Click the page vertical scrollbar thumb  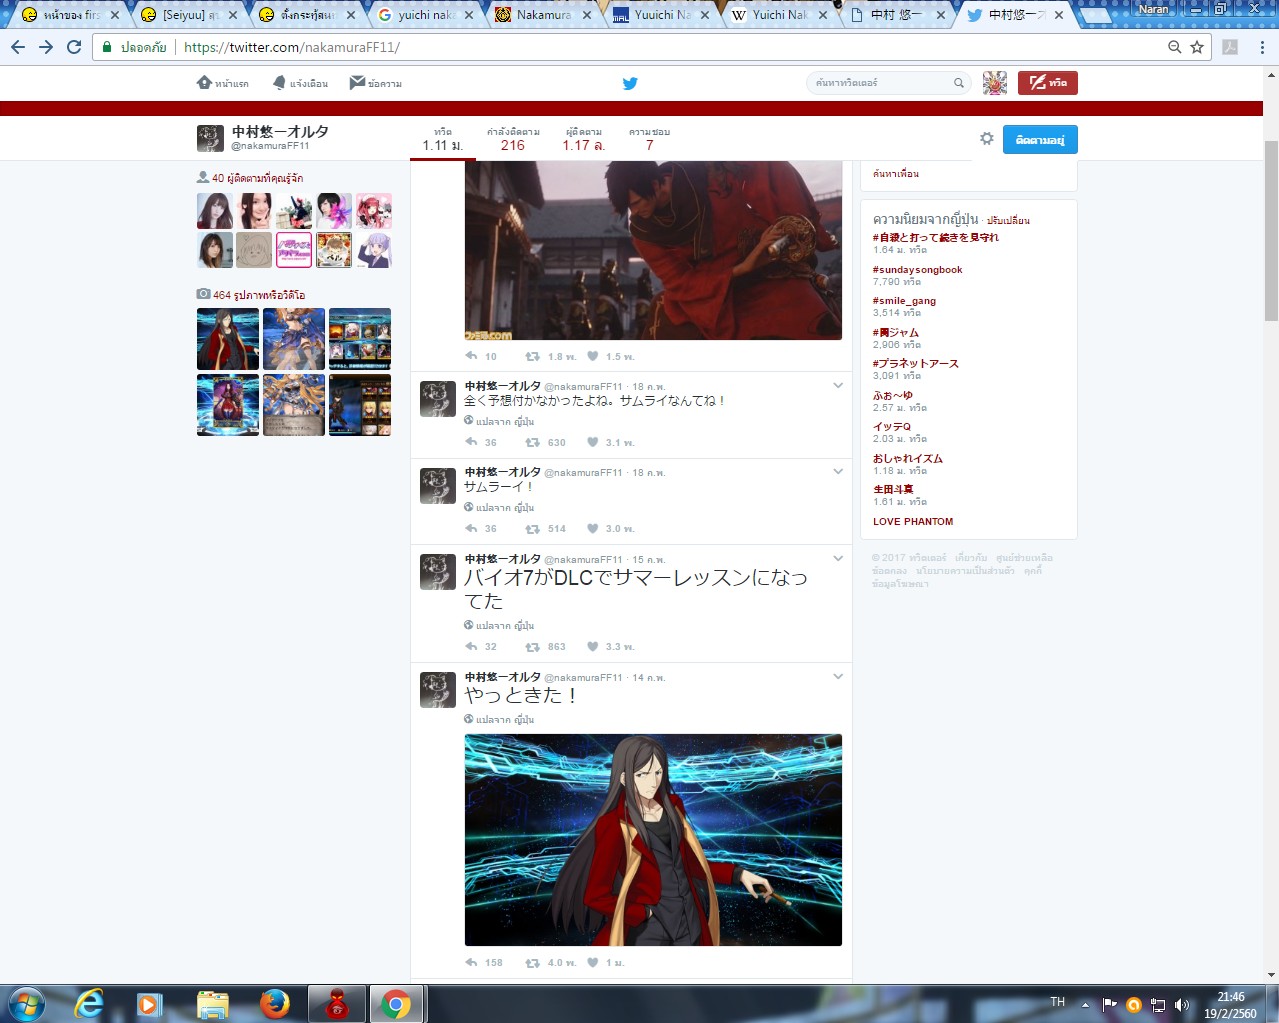pyautogui.click(x=1271, y=232)
